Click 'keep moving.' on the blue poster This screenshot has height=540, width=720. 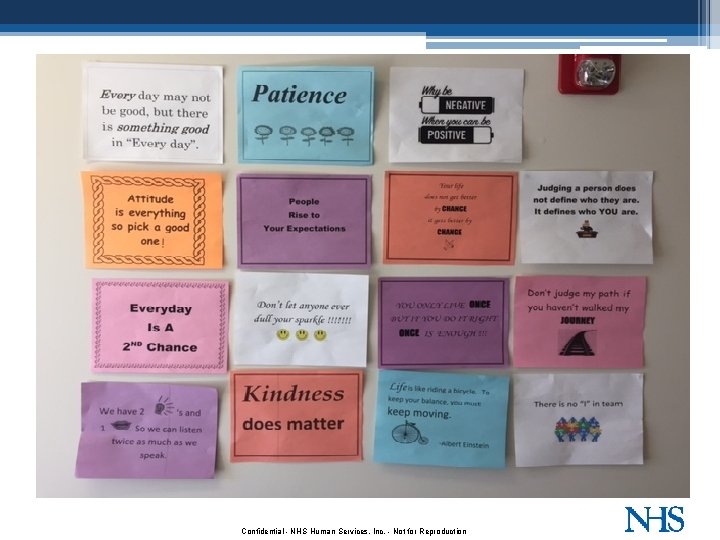[x=419, y=412]
